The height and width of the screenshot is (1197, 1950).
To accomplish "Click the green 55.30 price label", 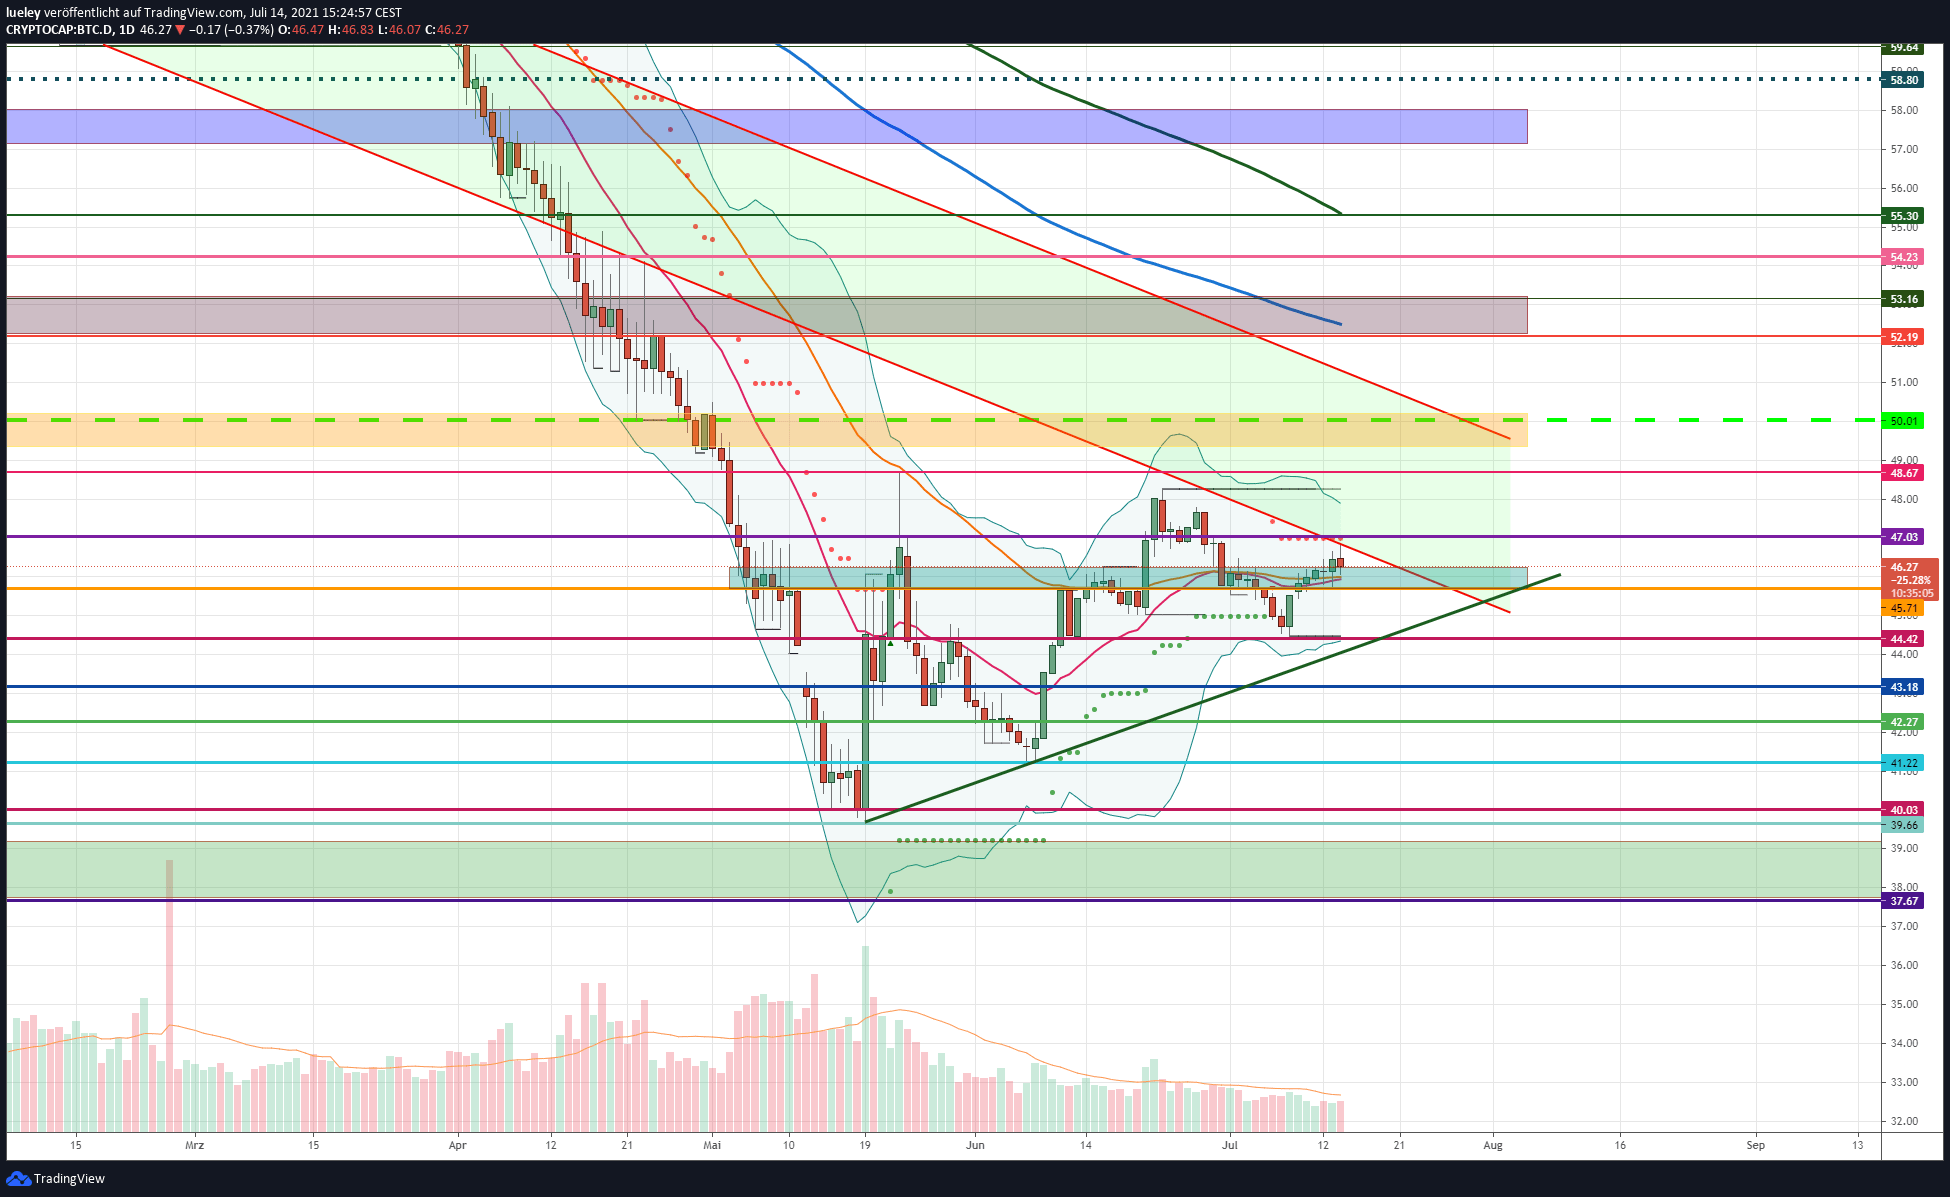I will point(1904,216).
